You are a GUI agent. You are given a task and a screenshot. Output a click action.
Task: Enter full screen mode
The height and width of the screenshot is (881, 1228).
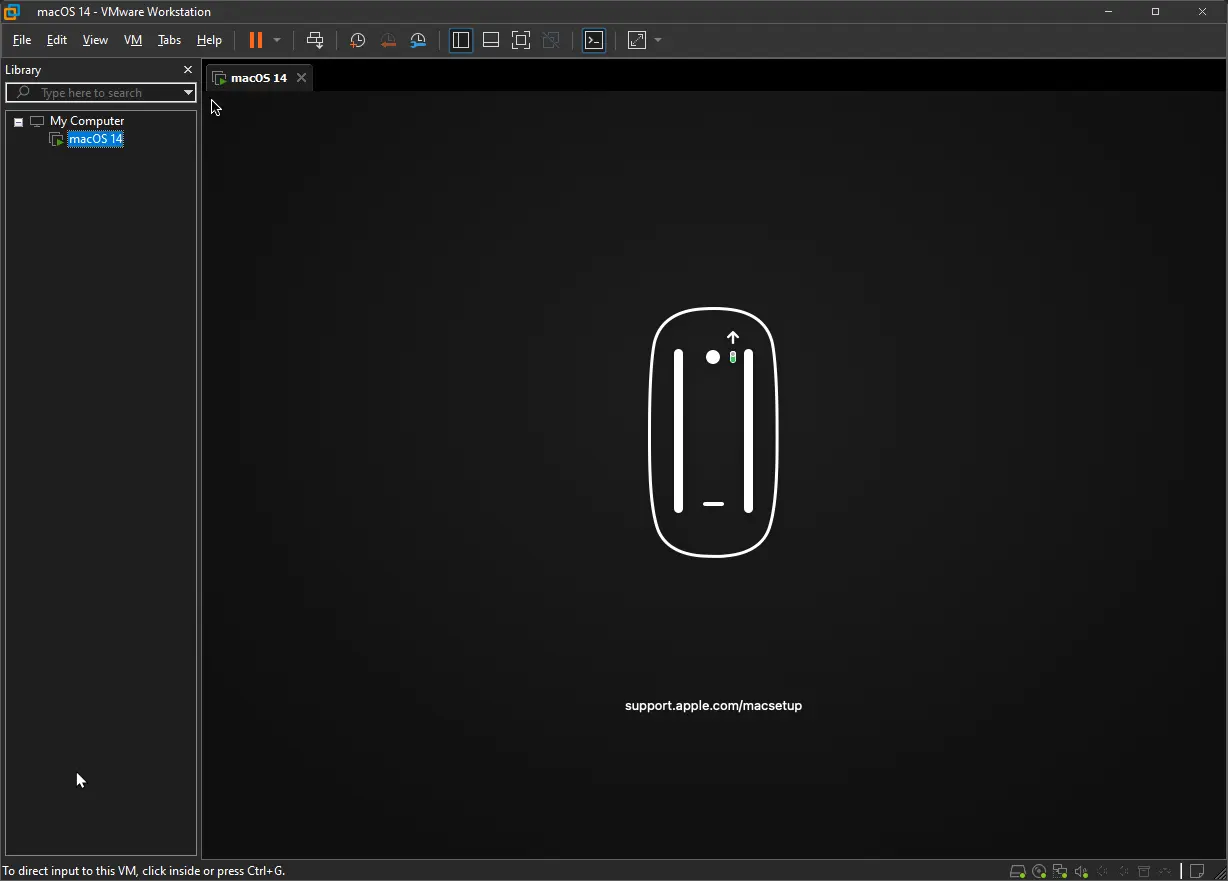pyautogui.click(x=521, y=40)
